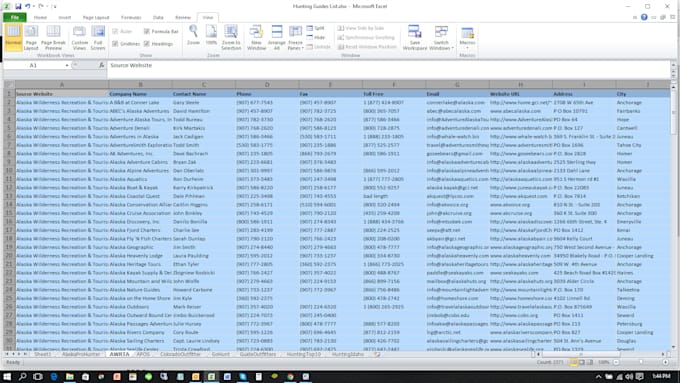Switch to APOS sheet tab
This screenshot has width=680, height=383.
143,354
